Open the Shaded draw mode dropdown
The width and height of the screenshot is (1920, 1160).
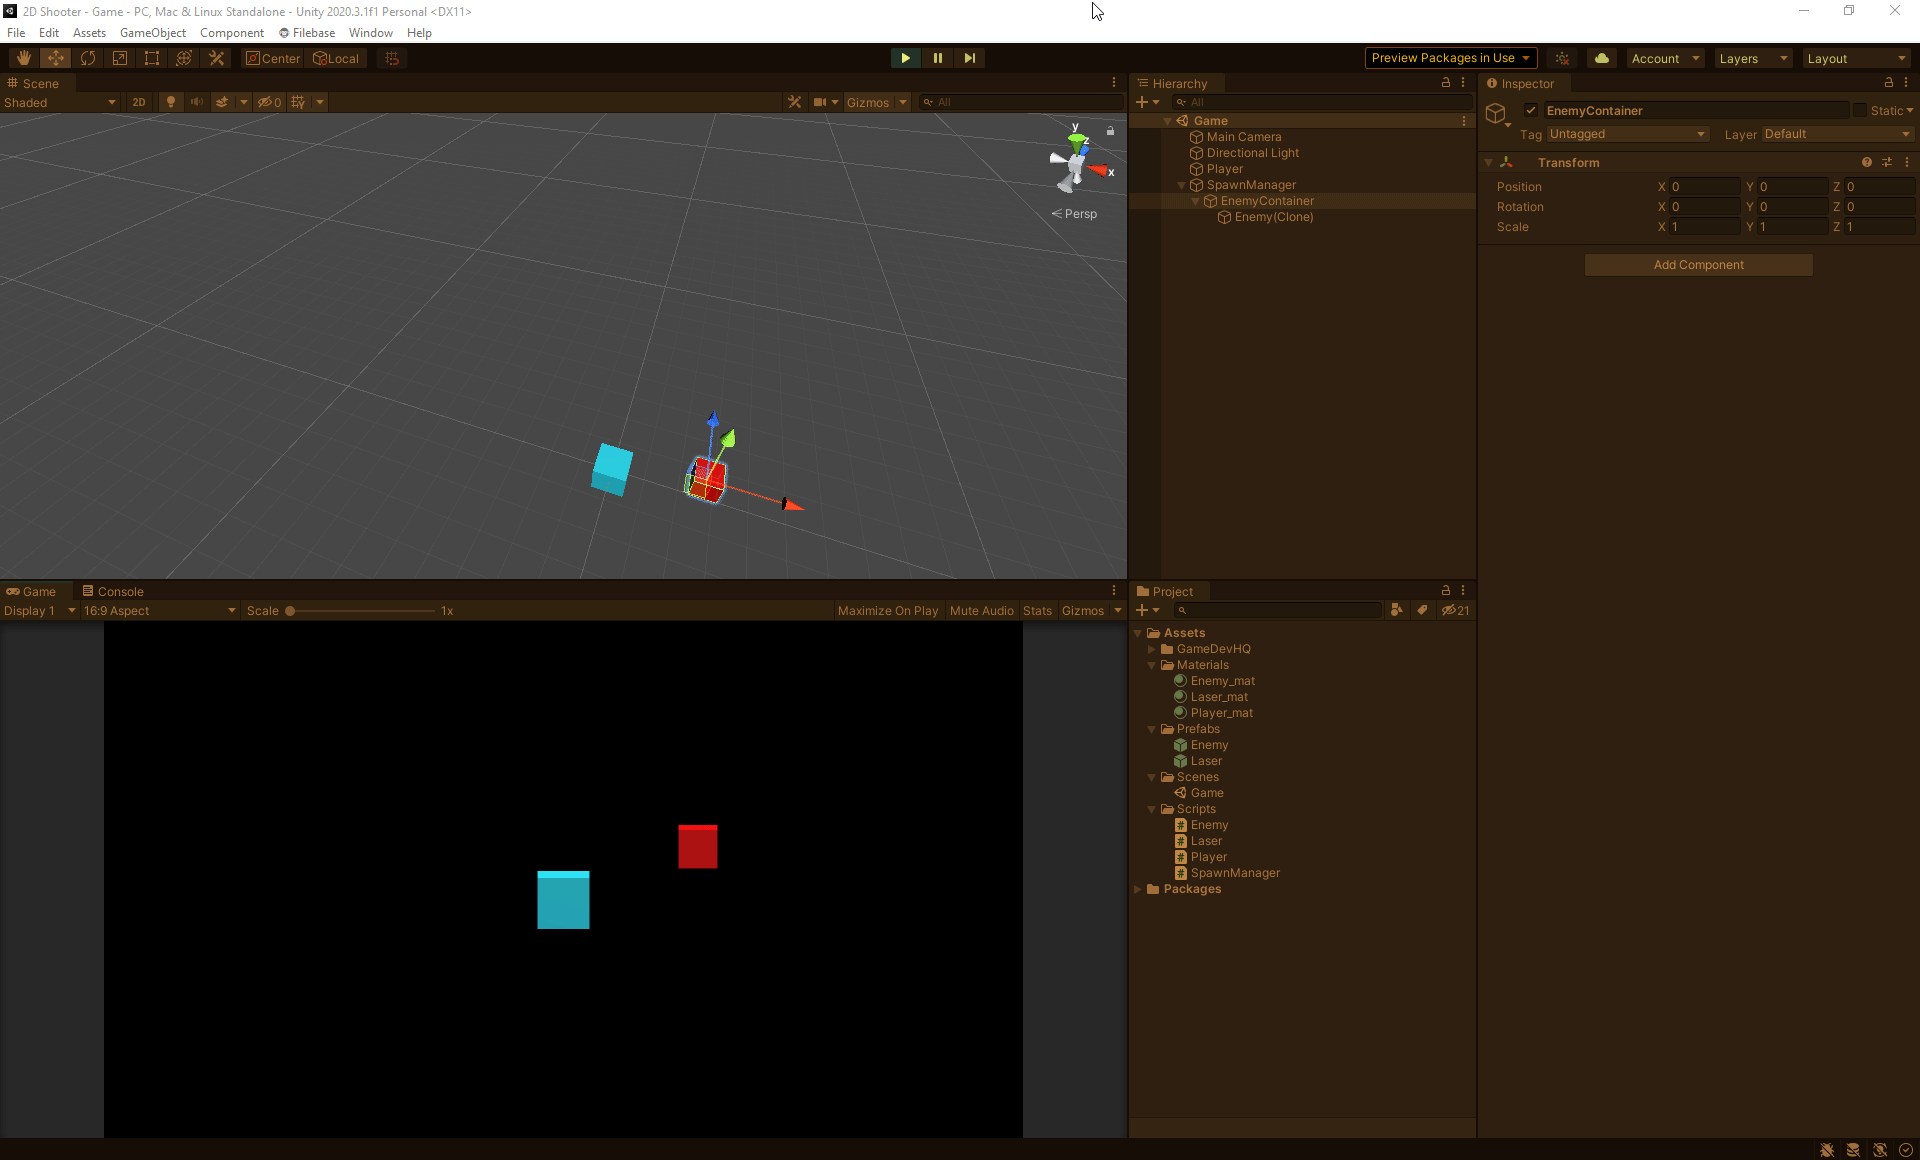click(x=60, y=102)
